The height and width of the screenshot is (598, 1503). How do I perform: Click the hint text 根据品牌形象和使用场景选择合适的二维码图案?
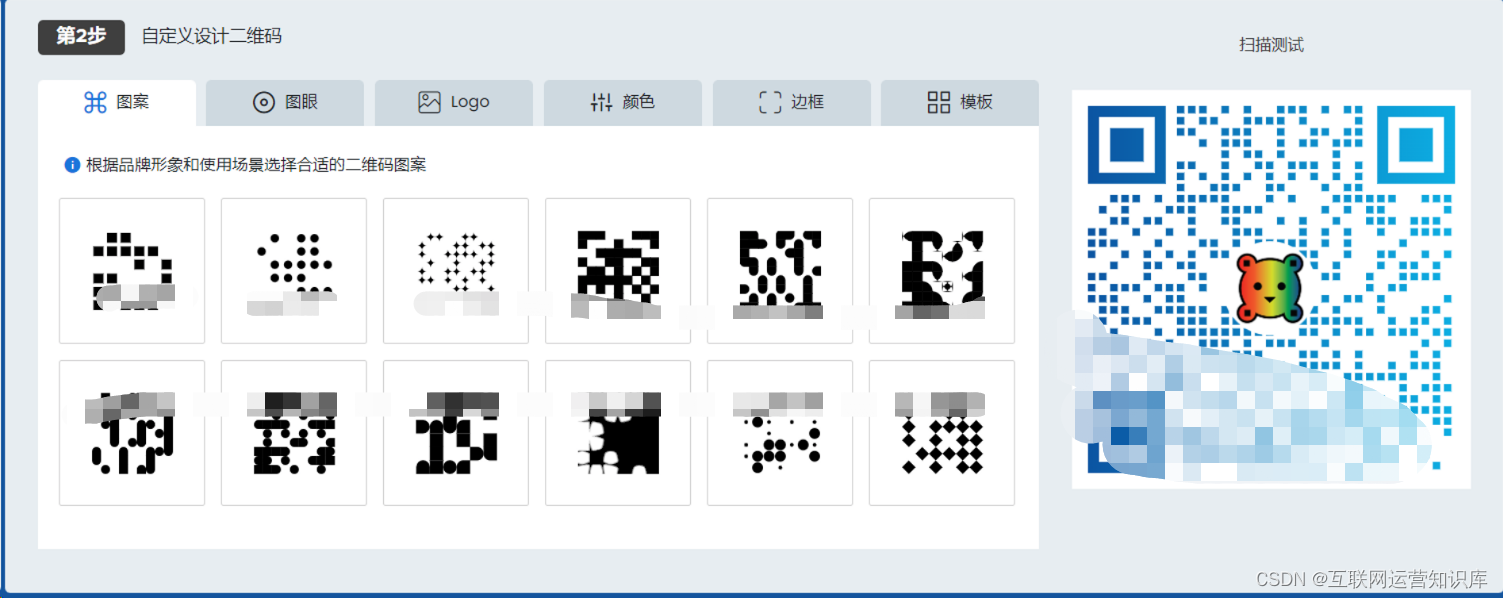[x=256, y=165]
